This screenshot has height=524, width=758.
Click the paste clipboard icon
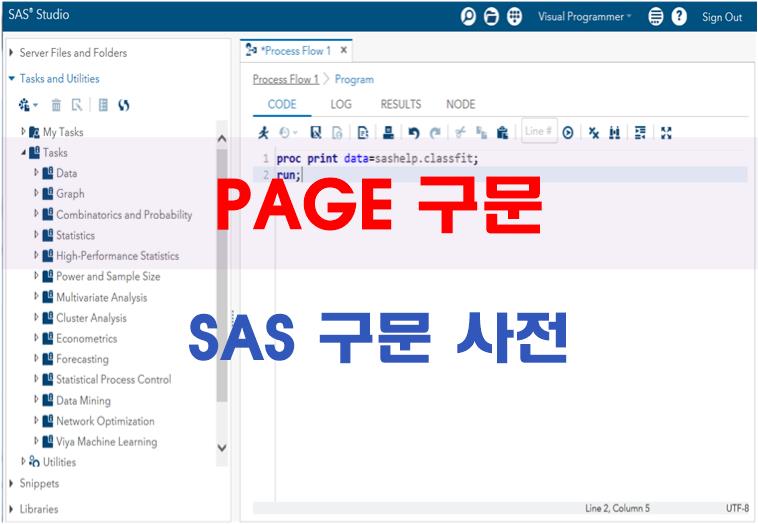coord(502,132)
